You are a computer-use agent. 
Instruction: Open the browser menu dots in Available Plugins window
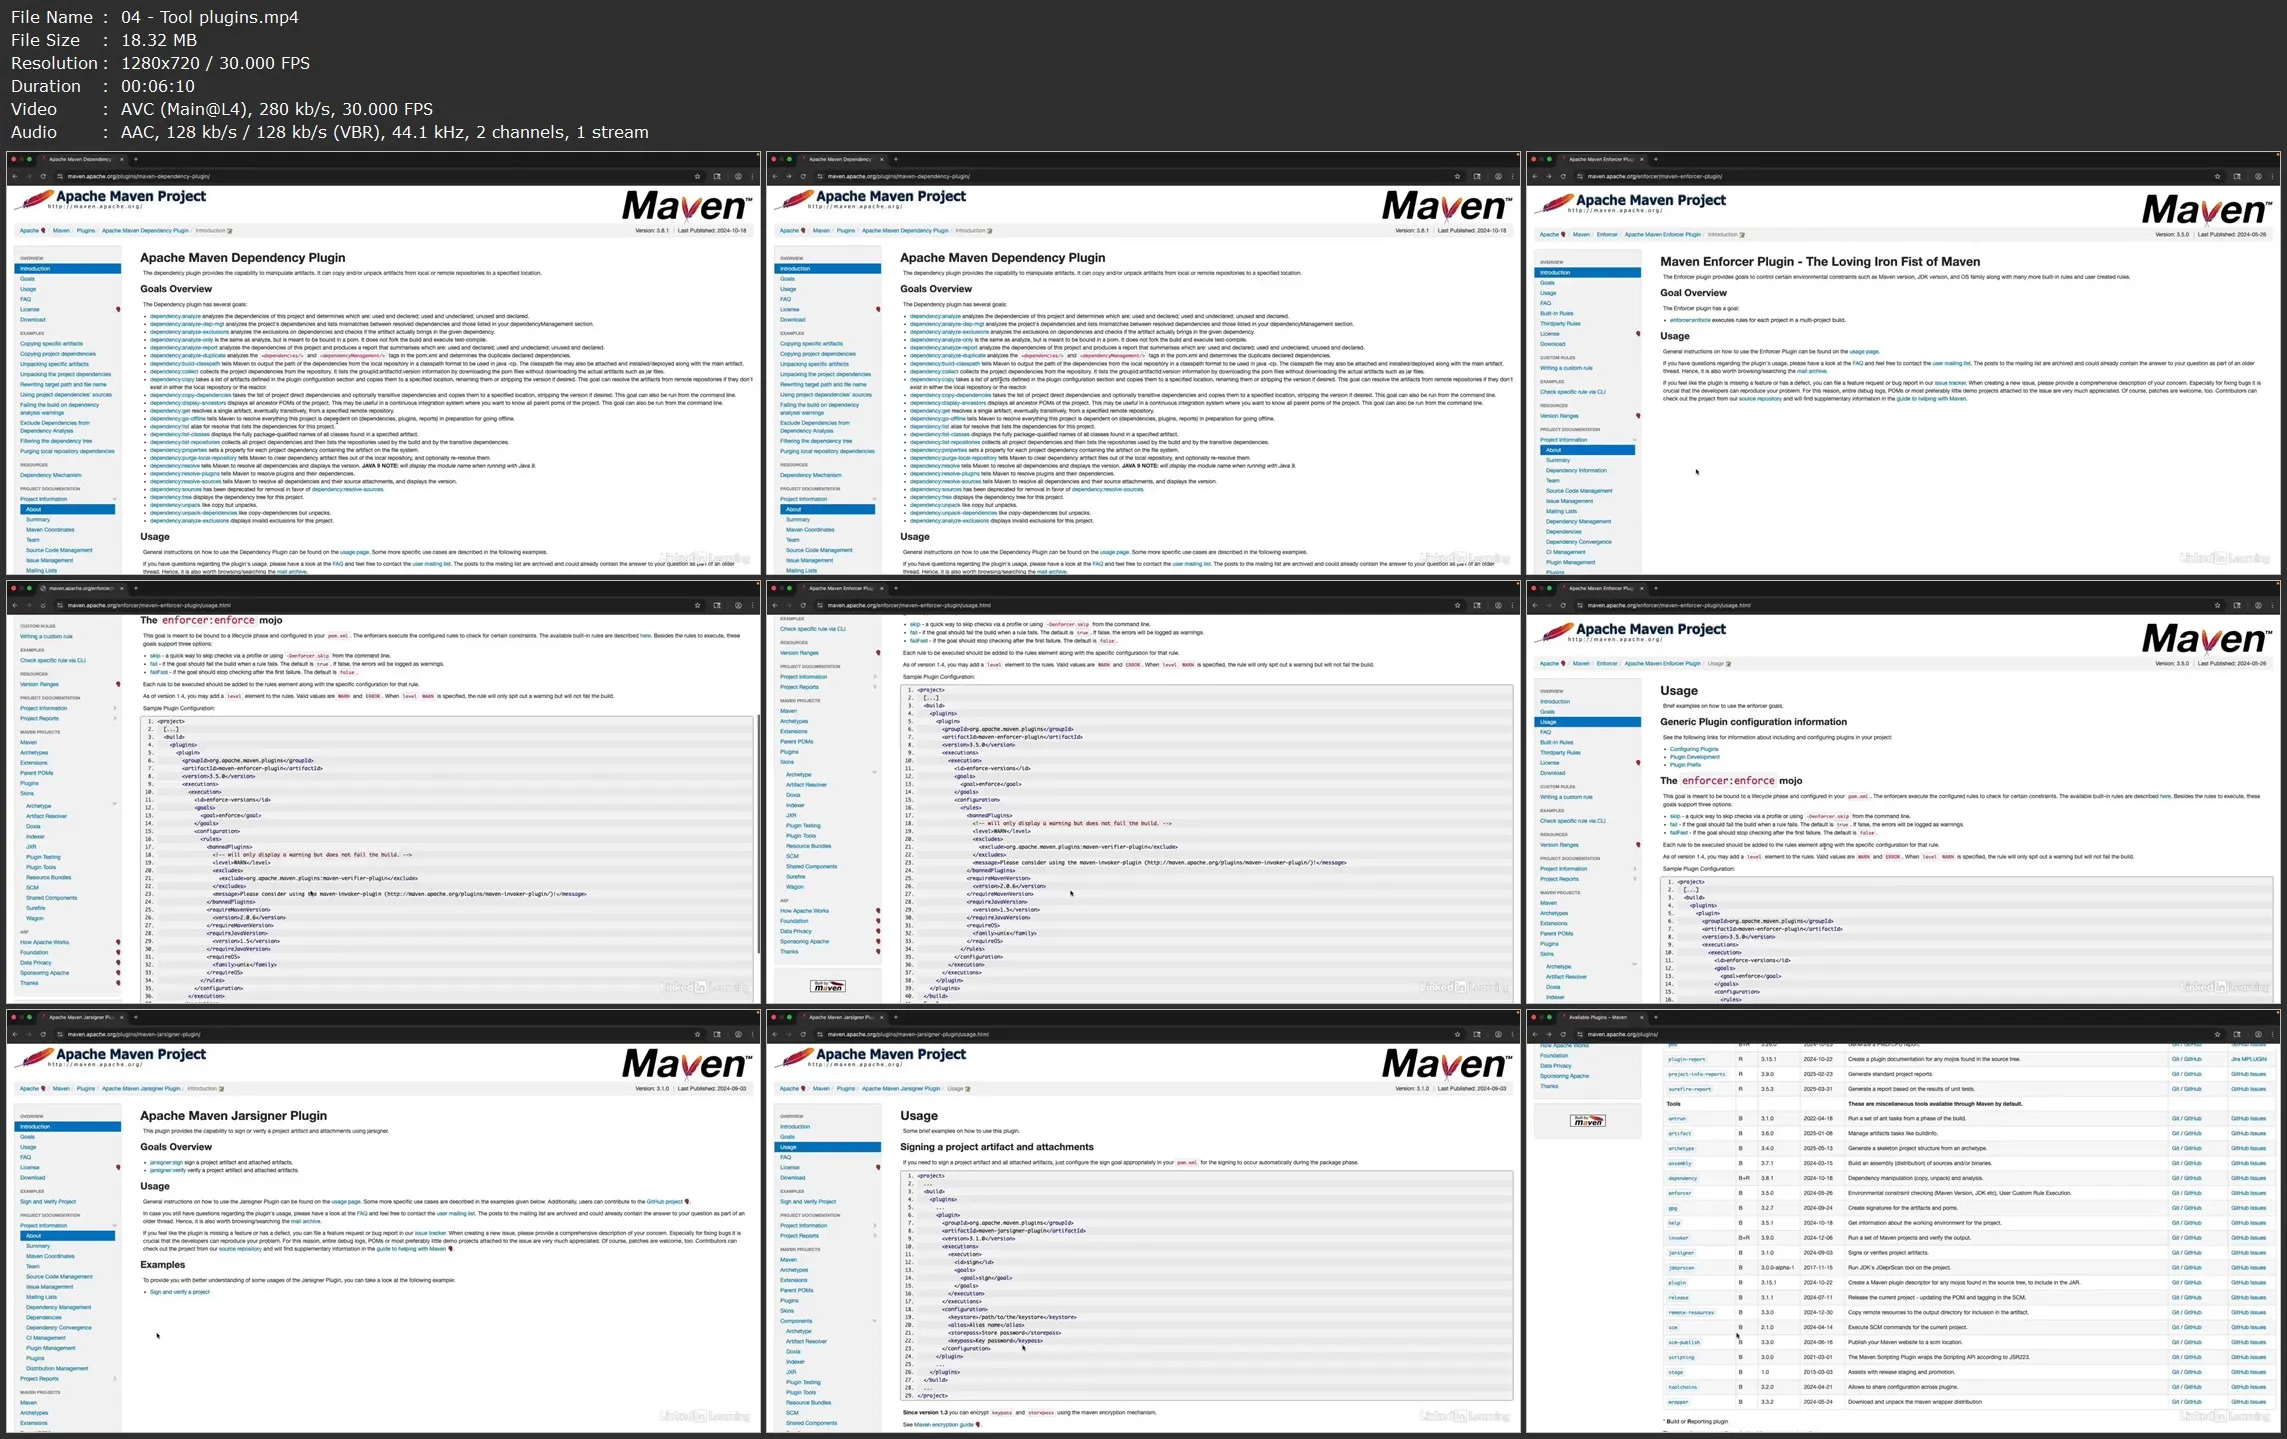[2272, 1034]
